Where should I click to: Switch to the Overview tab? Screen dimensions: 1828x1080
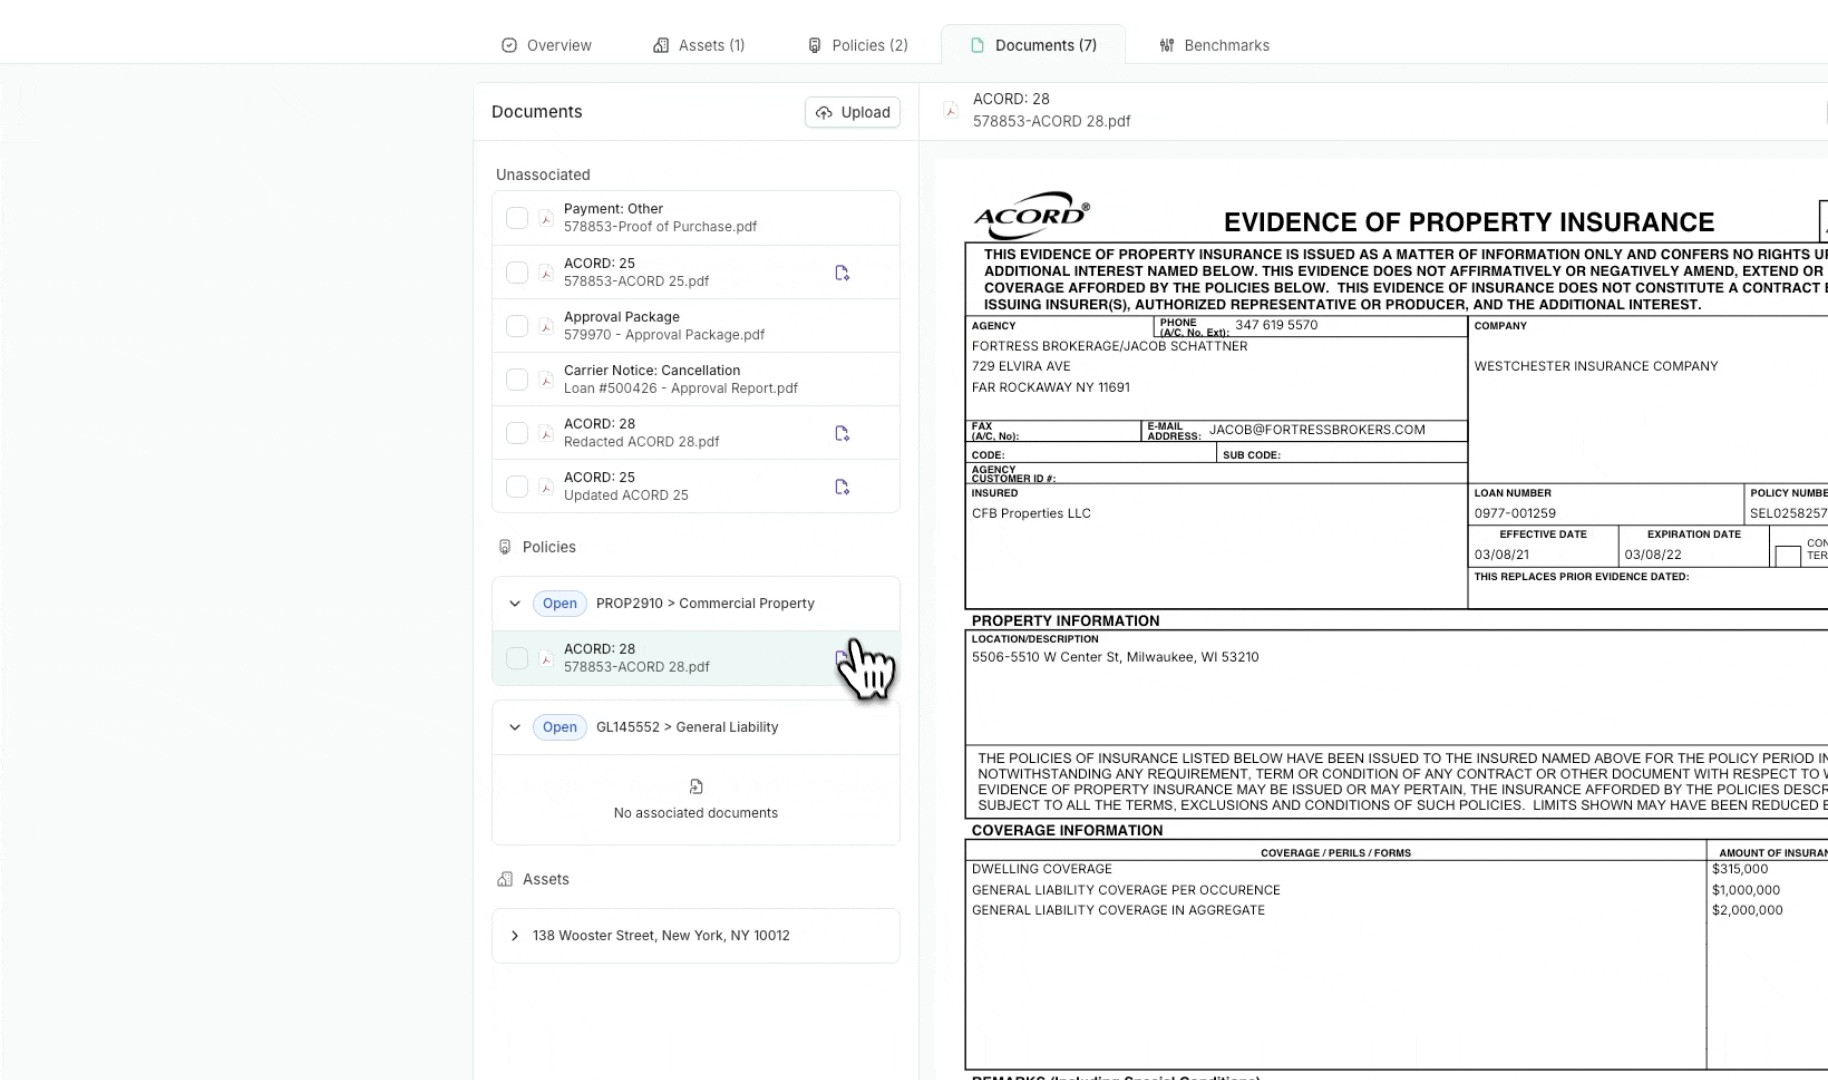[546, 45]
